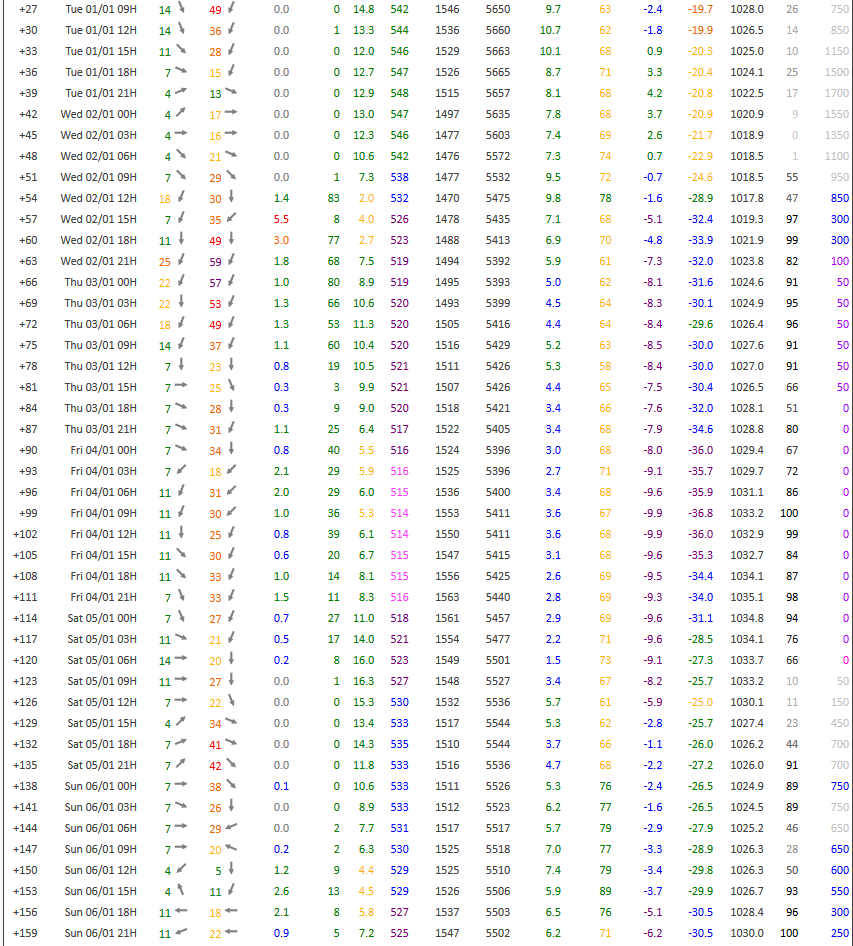Select the gust arrow beside 29 in Sun 06/01 06H row
Image resolution: width=853 pixels, height=946 pixels.
coord(231,828)
